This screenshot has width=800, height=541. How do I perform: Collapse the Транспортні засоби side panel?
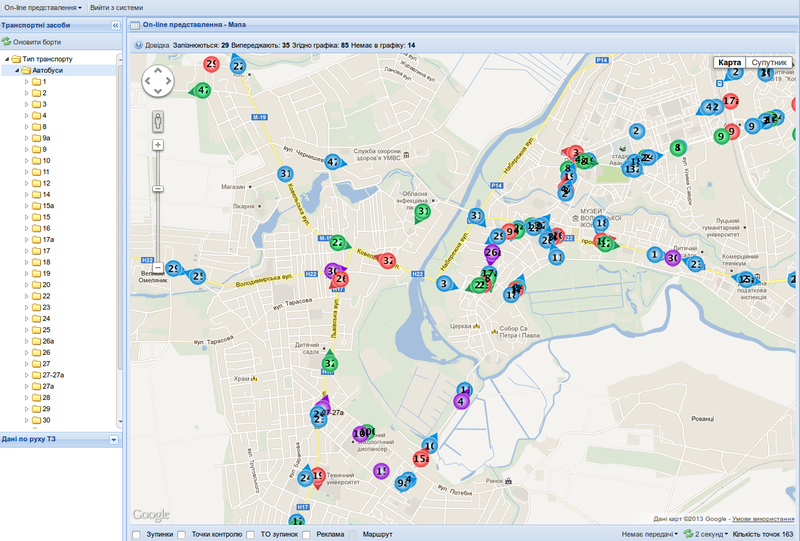point(115,25)
